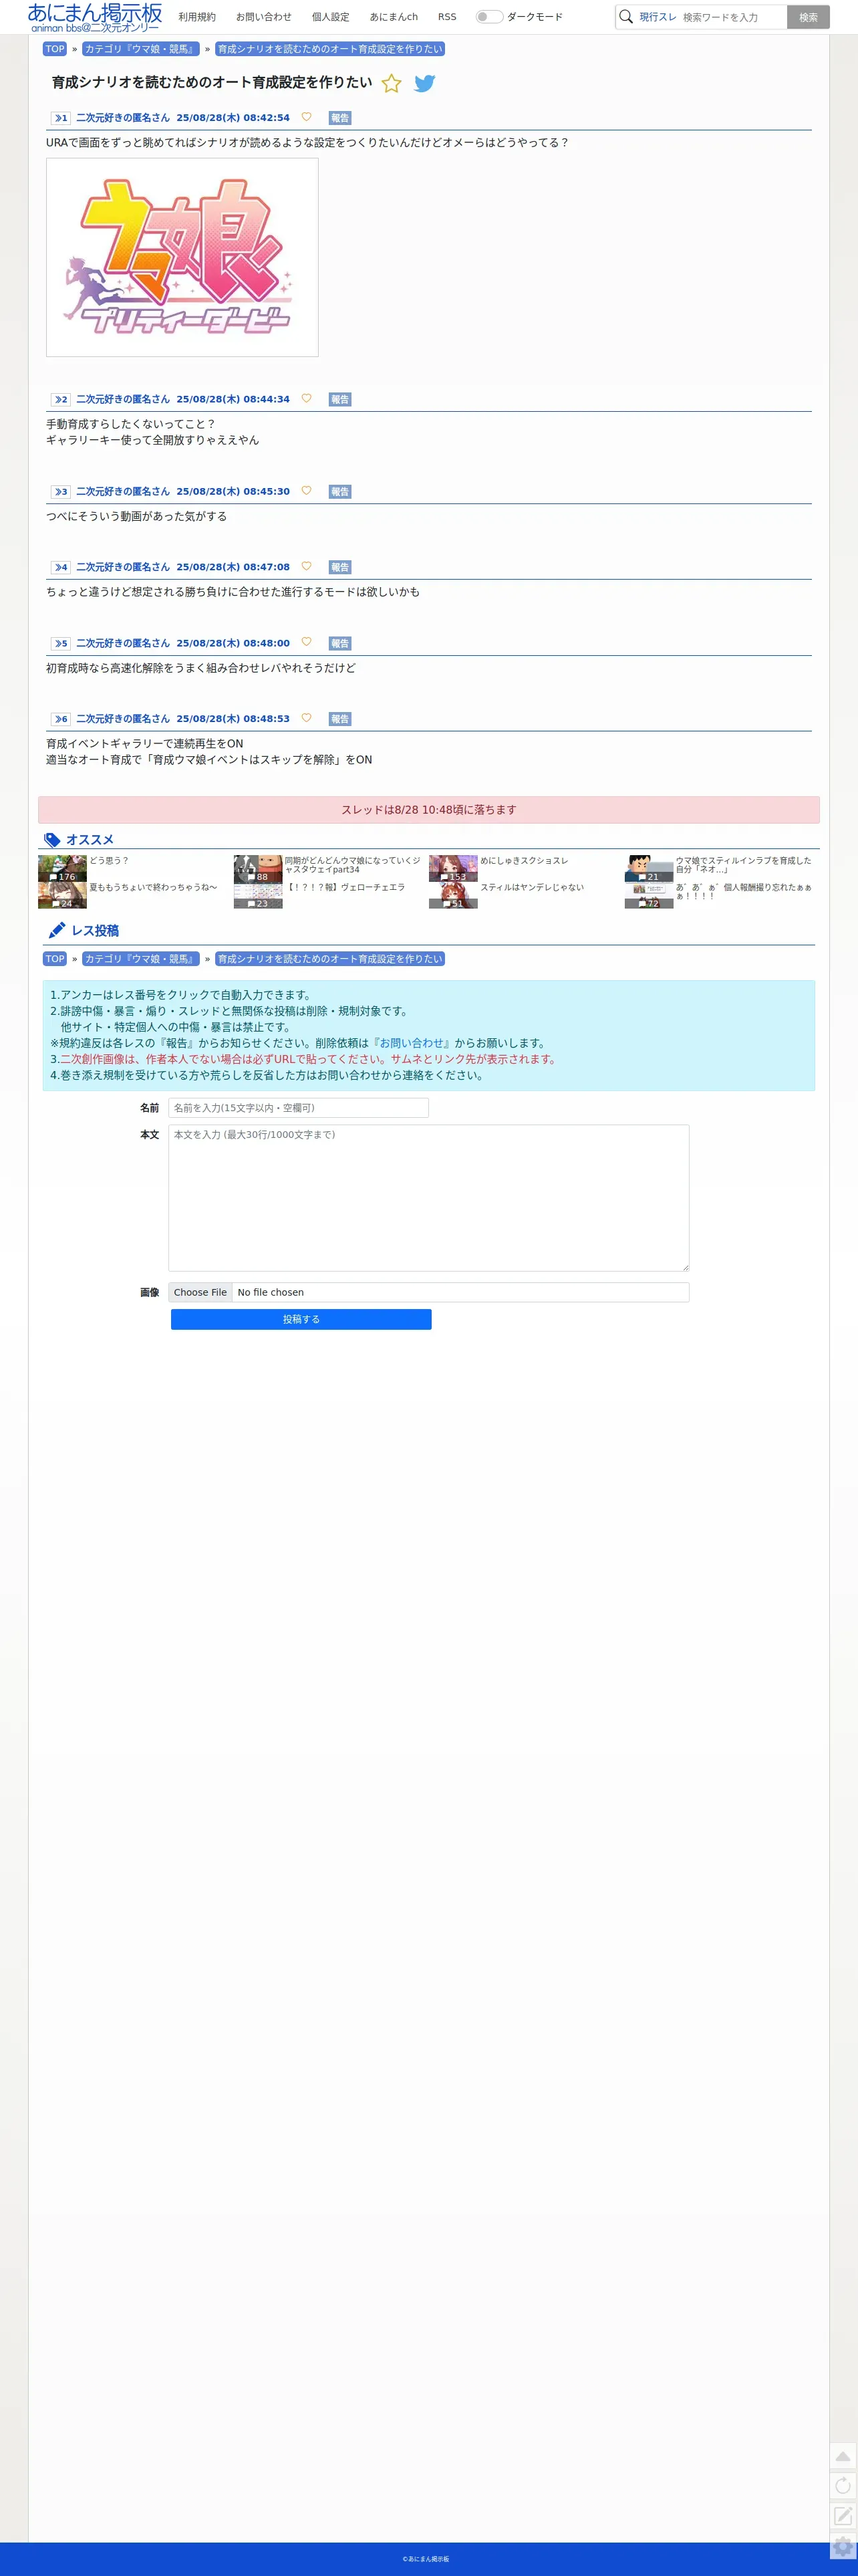Open あにまんch in top navigation
Image resolution: width=858 pixels, height=2576 pixels.
[394, 17]
